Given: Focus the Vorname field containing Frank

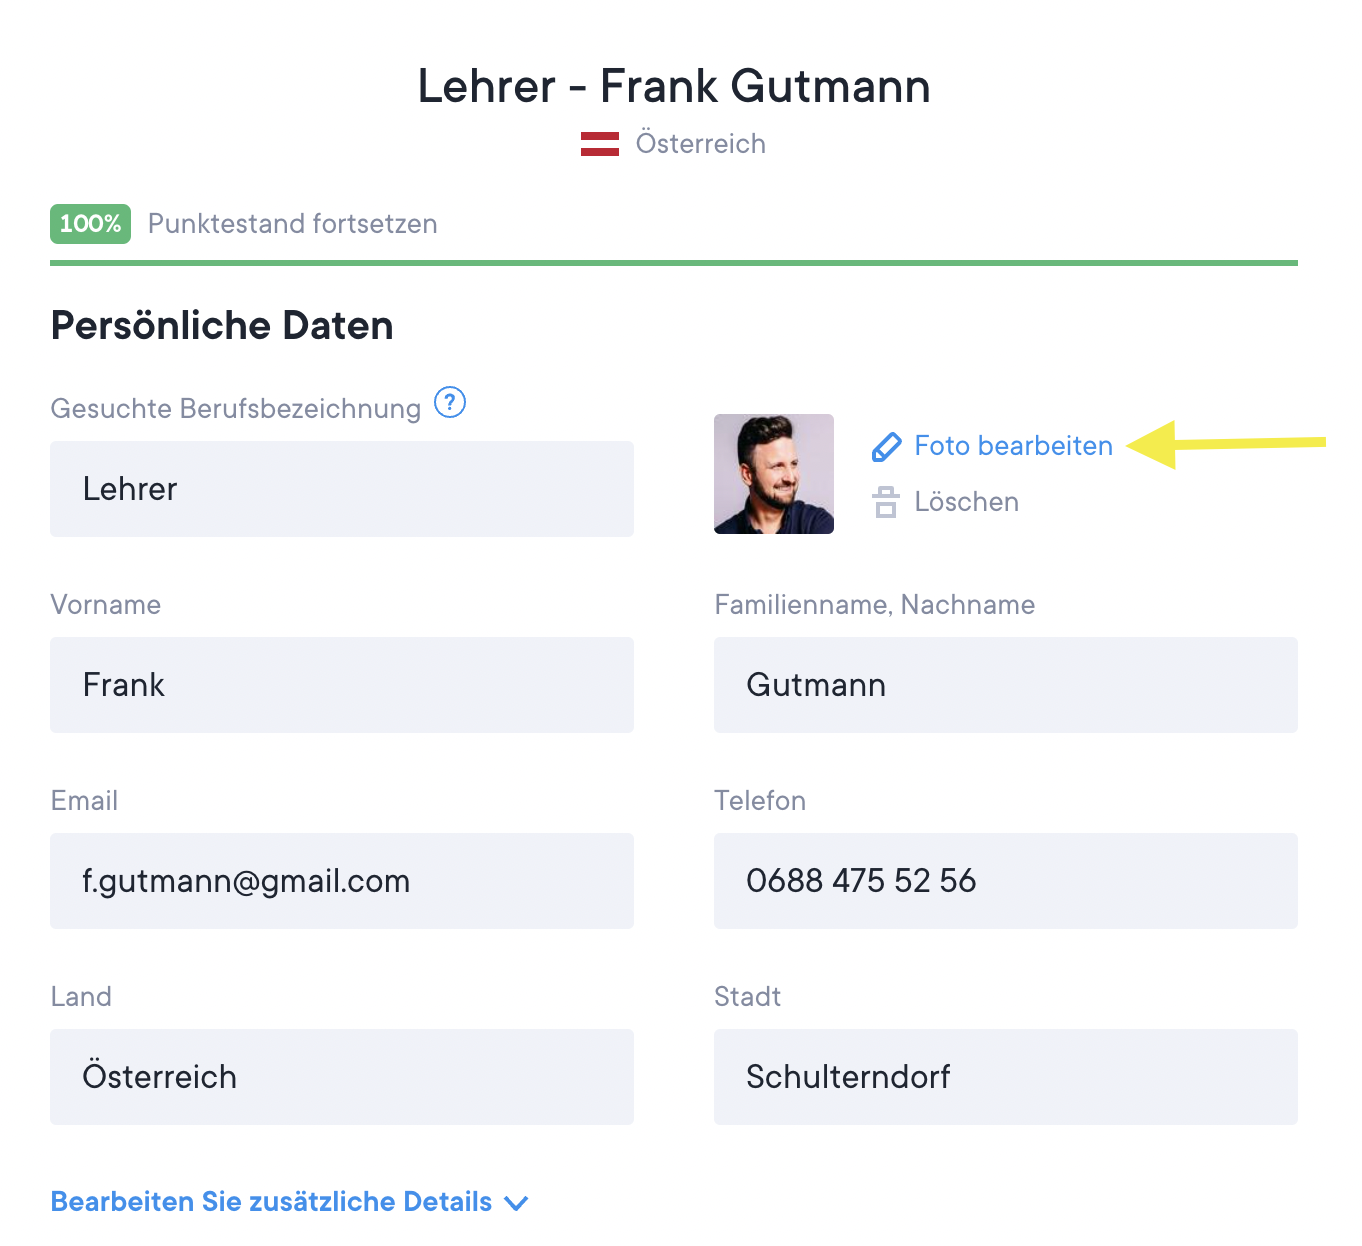Looking at the screenshot, I should click(342, 685).
